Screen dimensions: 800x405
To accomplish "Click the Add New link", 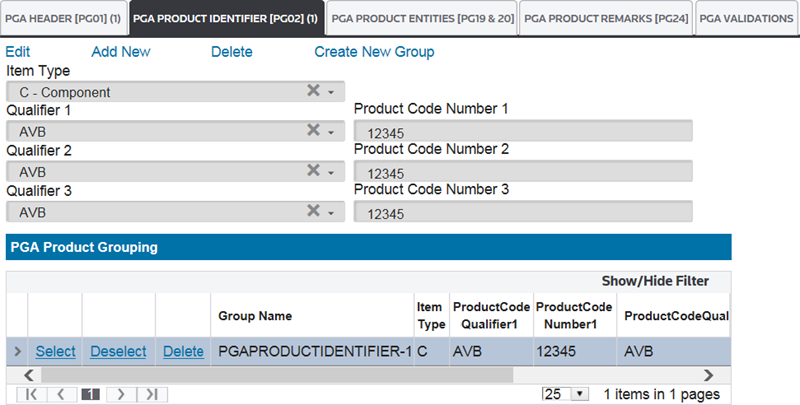I will [x=121, y=52].
